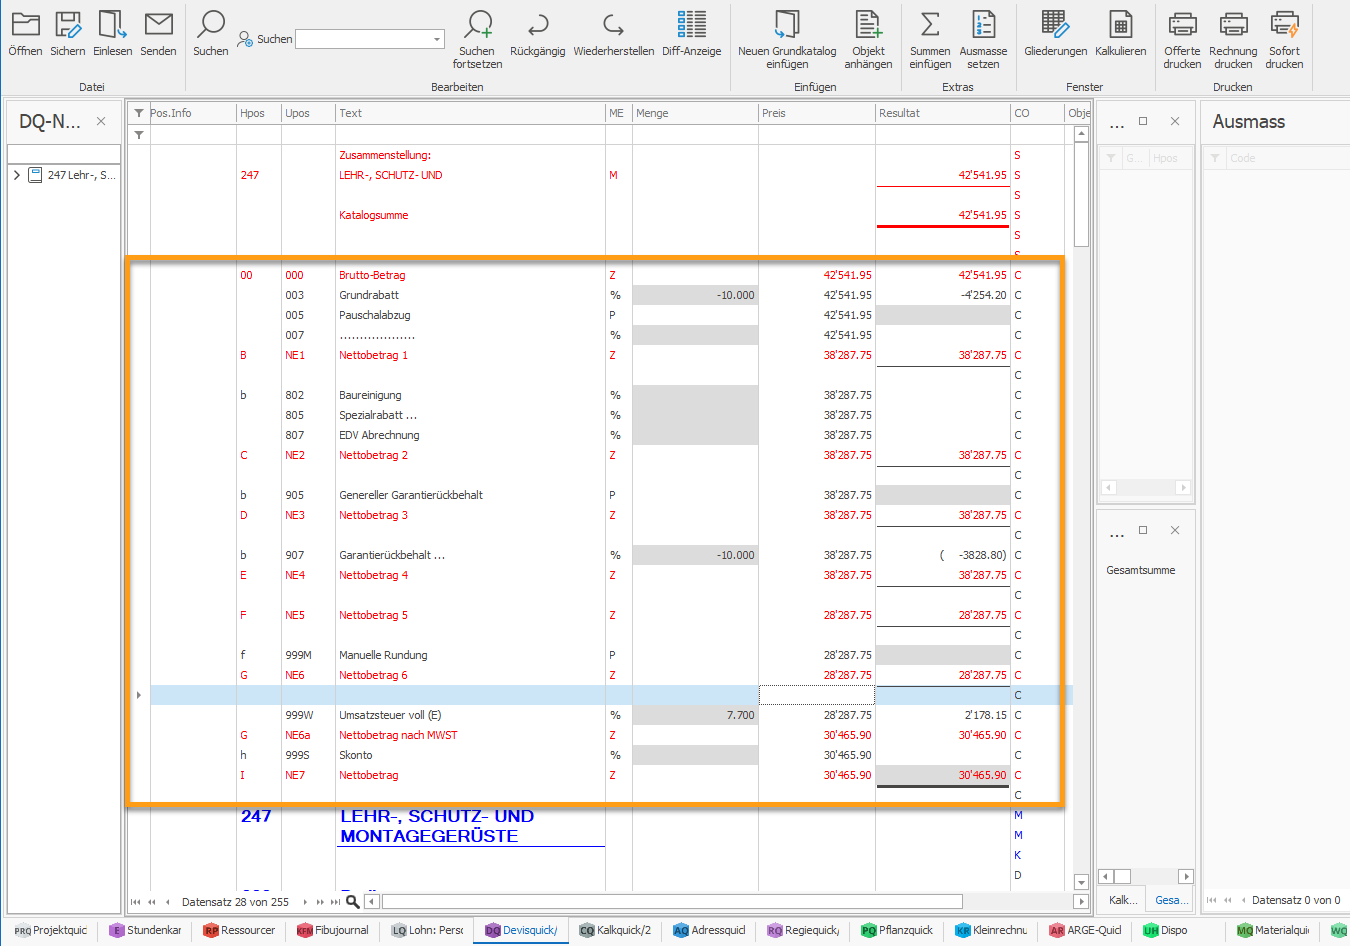This screenshot has height=946, width=1350.
Task: Select the Gesa... panel tab
Action: [1171, 900]
